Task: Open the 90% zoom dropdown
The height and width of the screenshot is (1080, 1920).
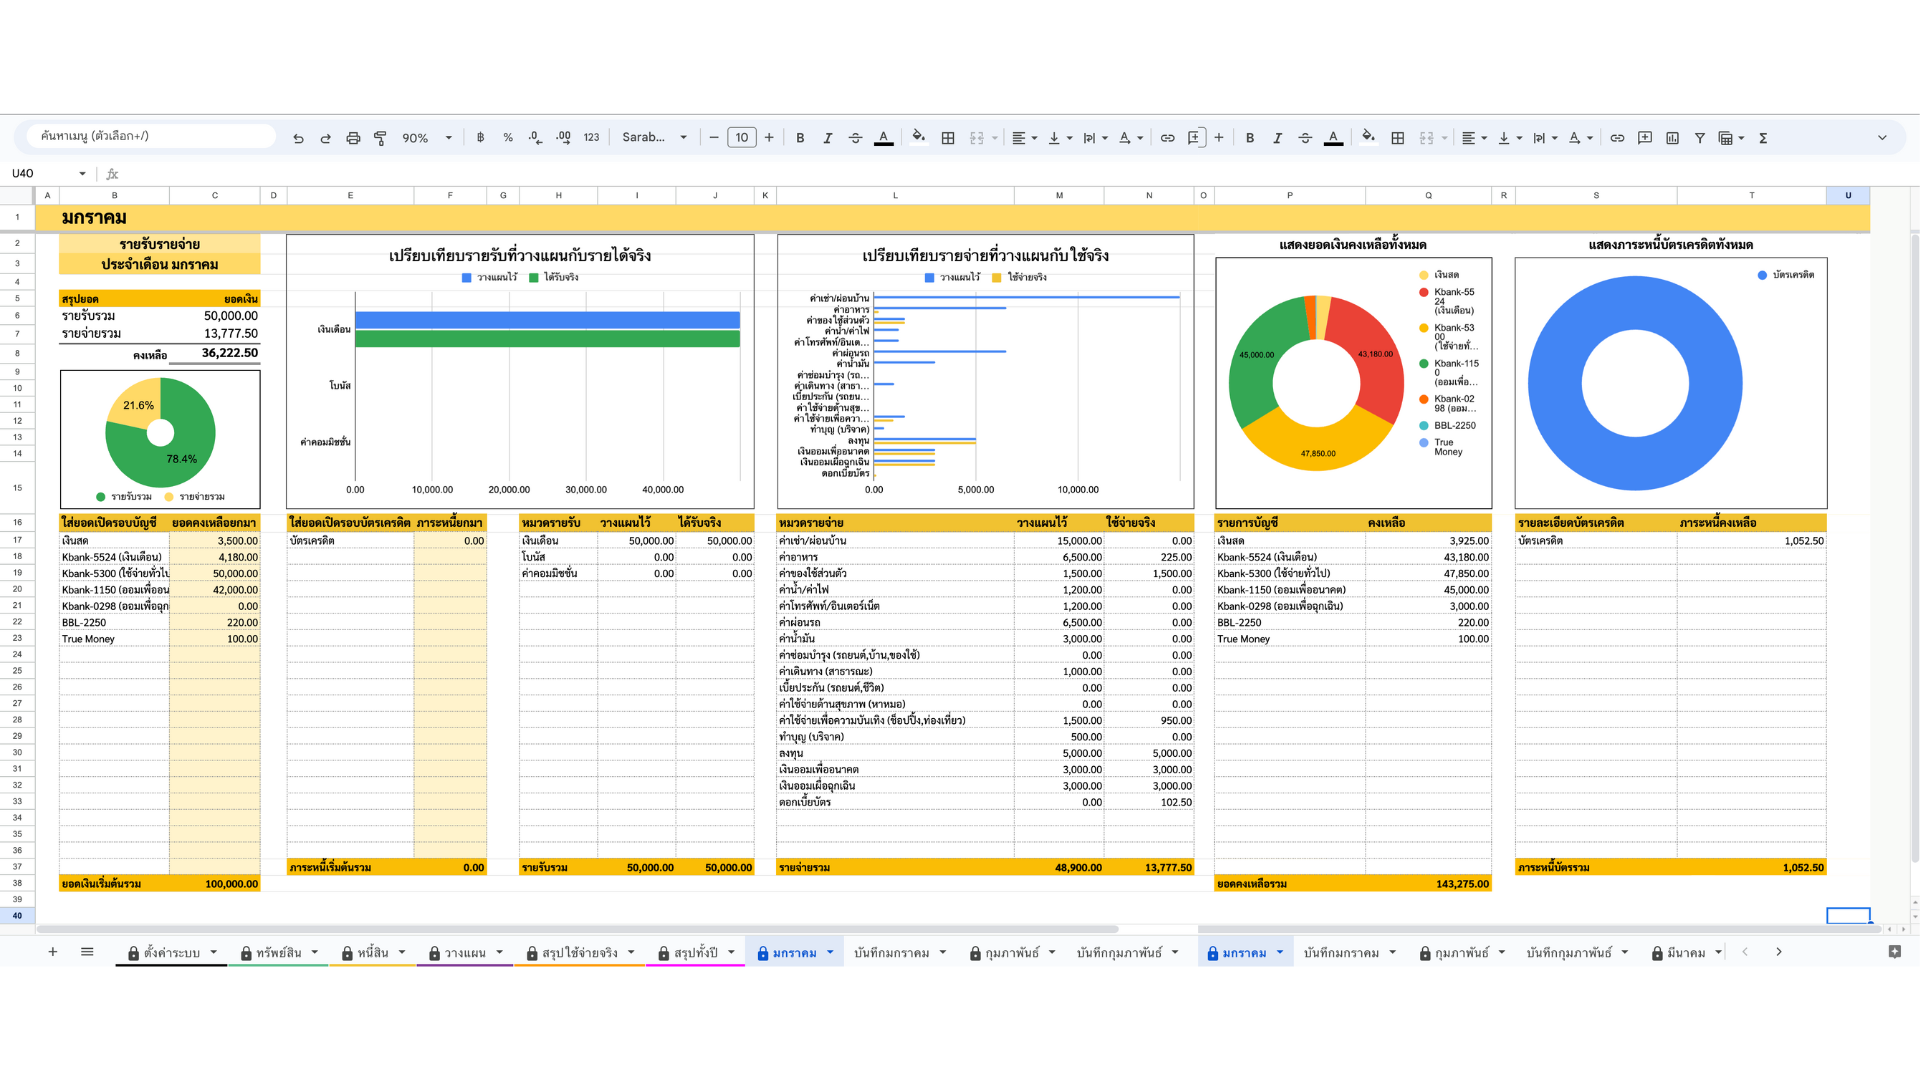Action: pyautogui.click(x=427, y=138)
